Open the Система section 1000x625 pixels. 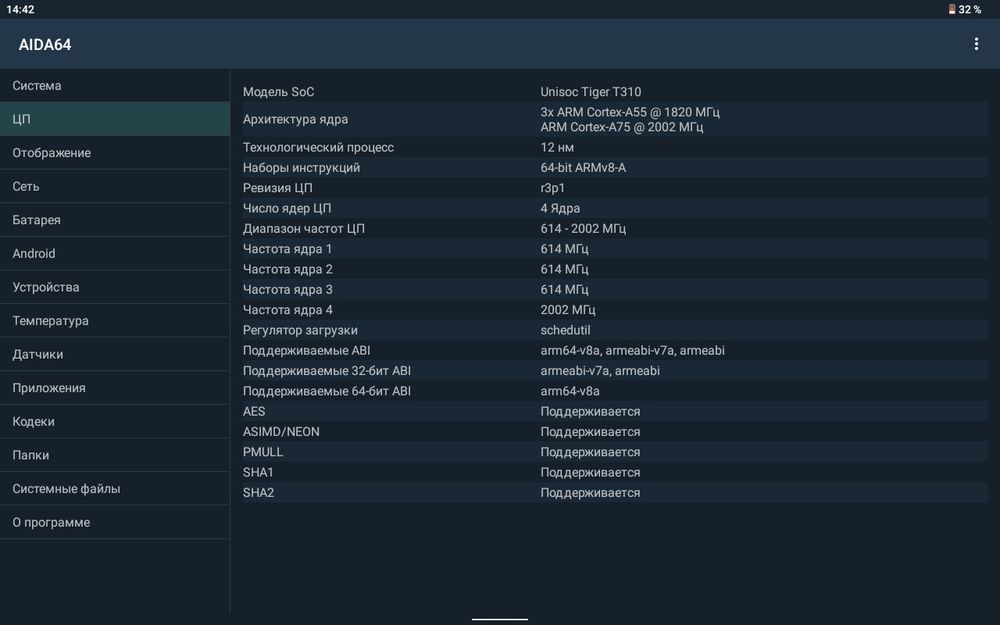(115, 85)
